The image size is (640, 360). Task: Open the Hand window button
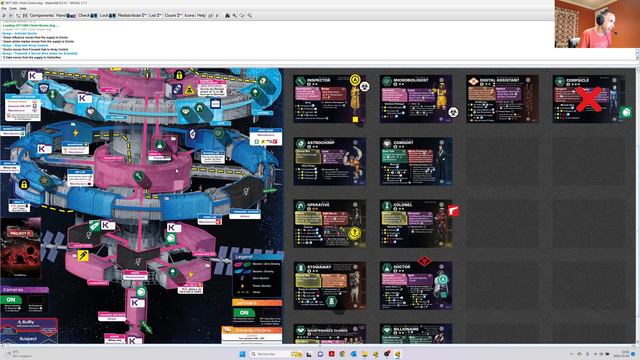point(66,16)
